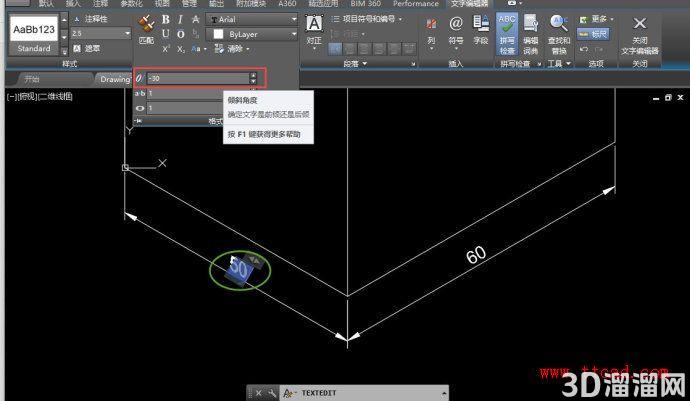Open the Arial font dropdown
This screenshot has height=401, width=690.
[x=253, y=19]
